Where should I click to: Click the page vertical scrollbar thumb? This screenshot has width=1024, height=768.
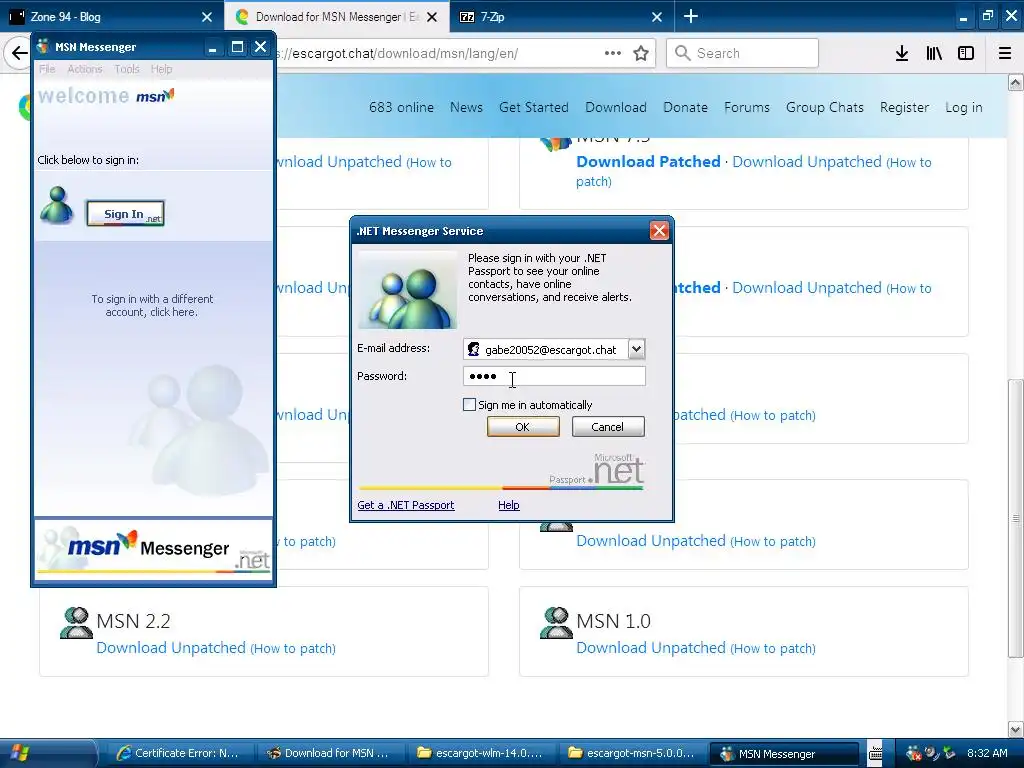(x=1015, y=519)
